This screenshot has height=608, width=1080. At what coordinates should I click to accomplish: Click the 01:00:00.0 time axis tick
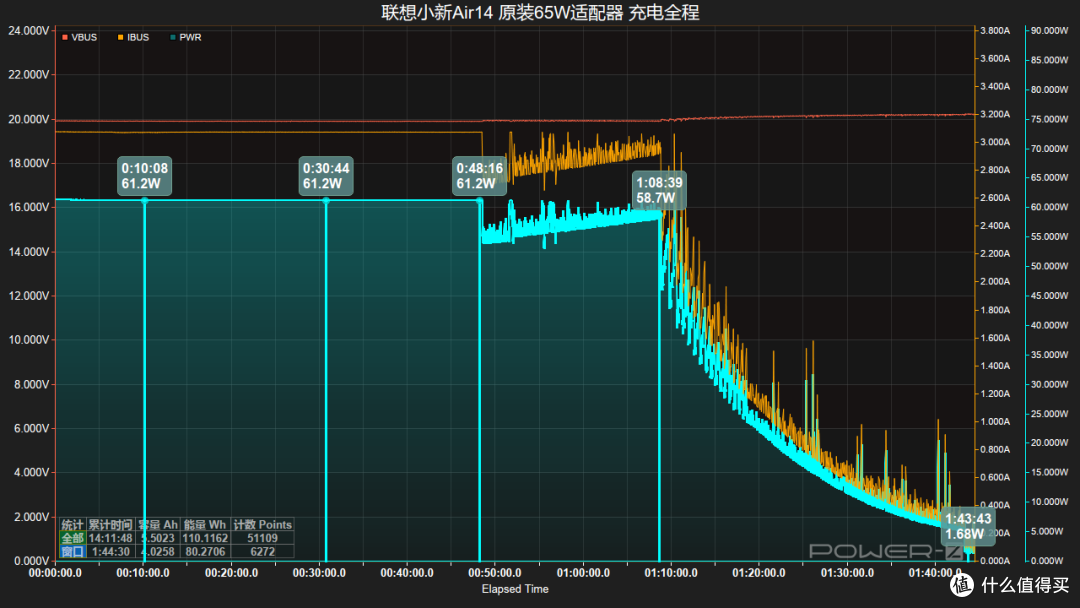click(583, 573)
